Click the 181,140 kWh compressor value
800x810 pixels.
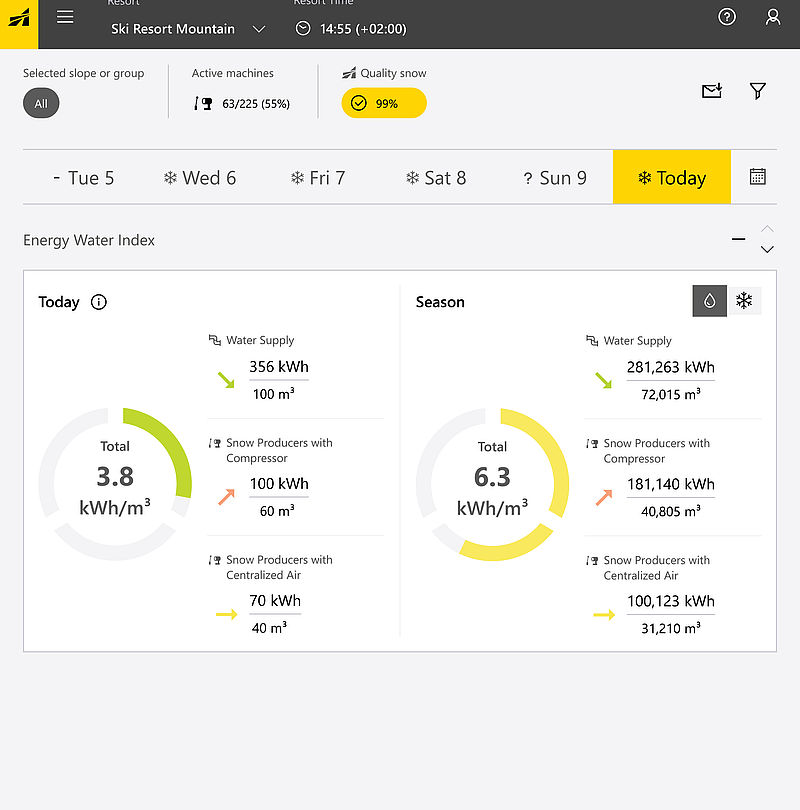point(671,484)
